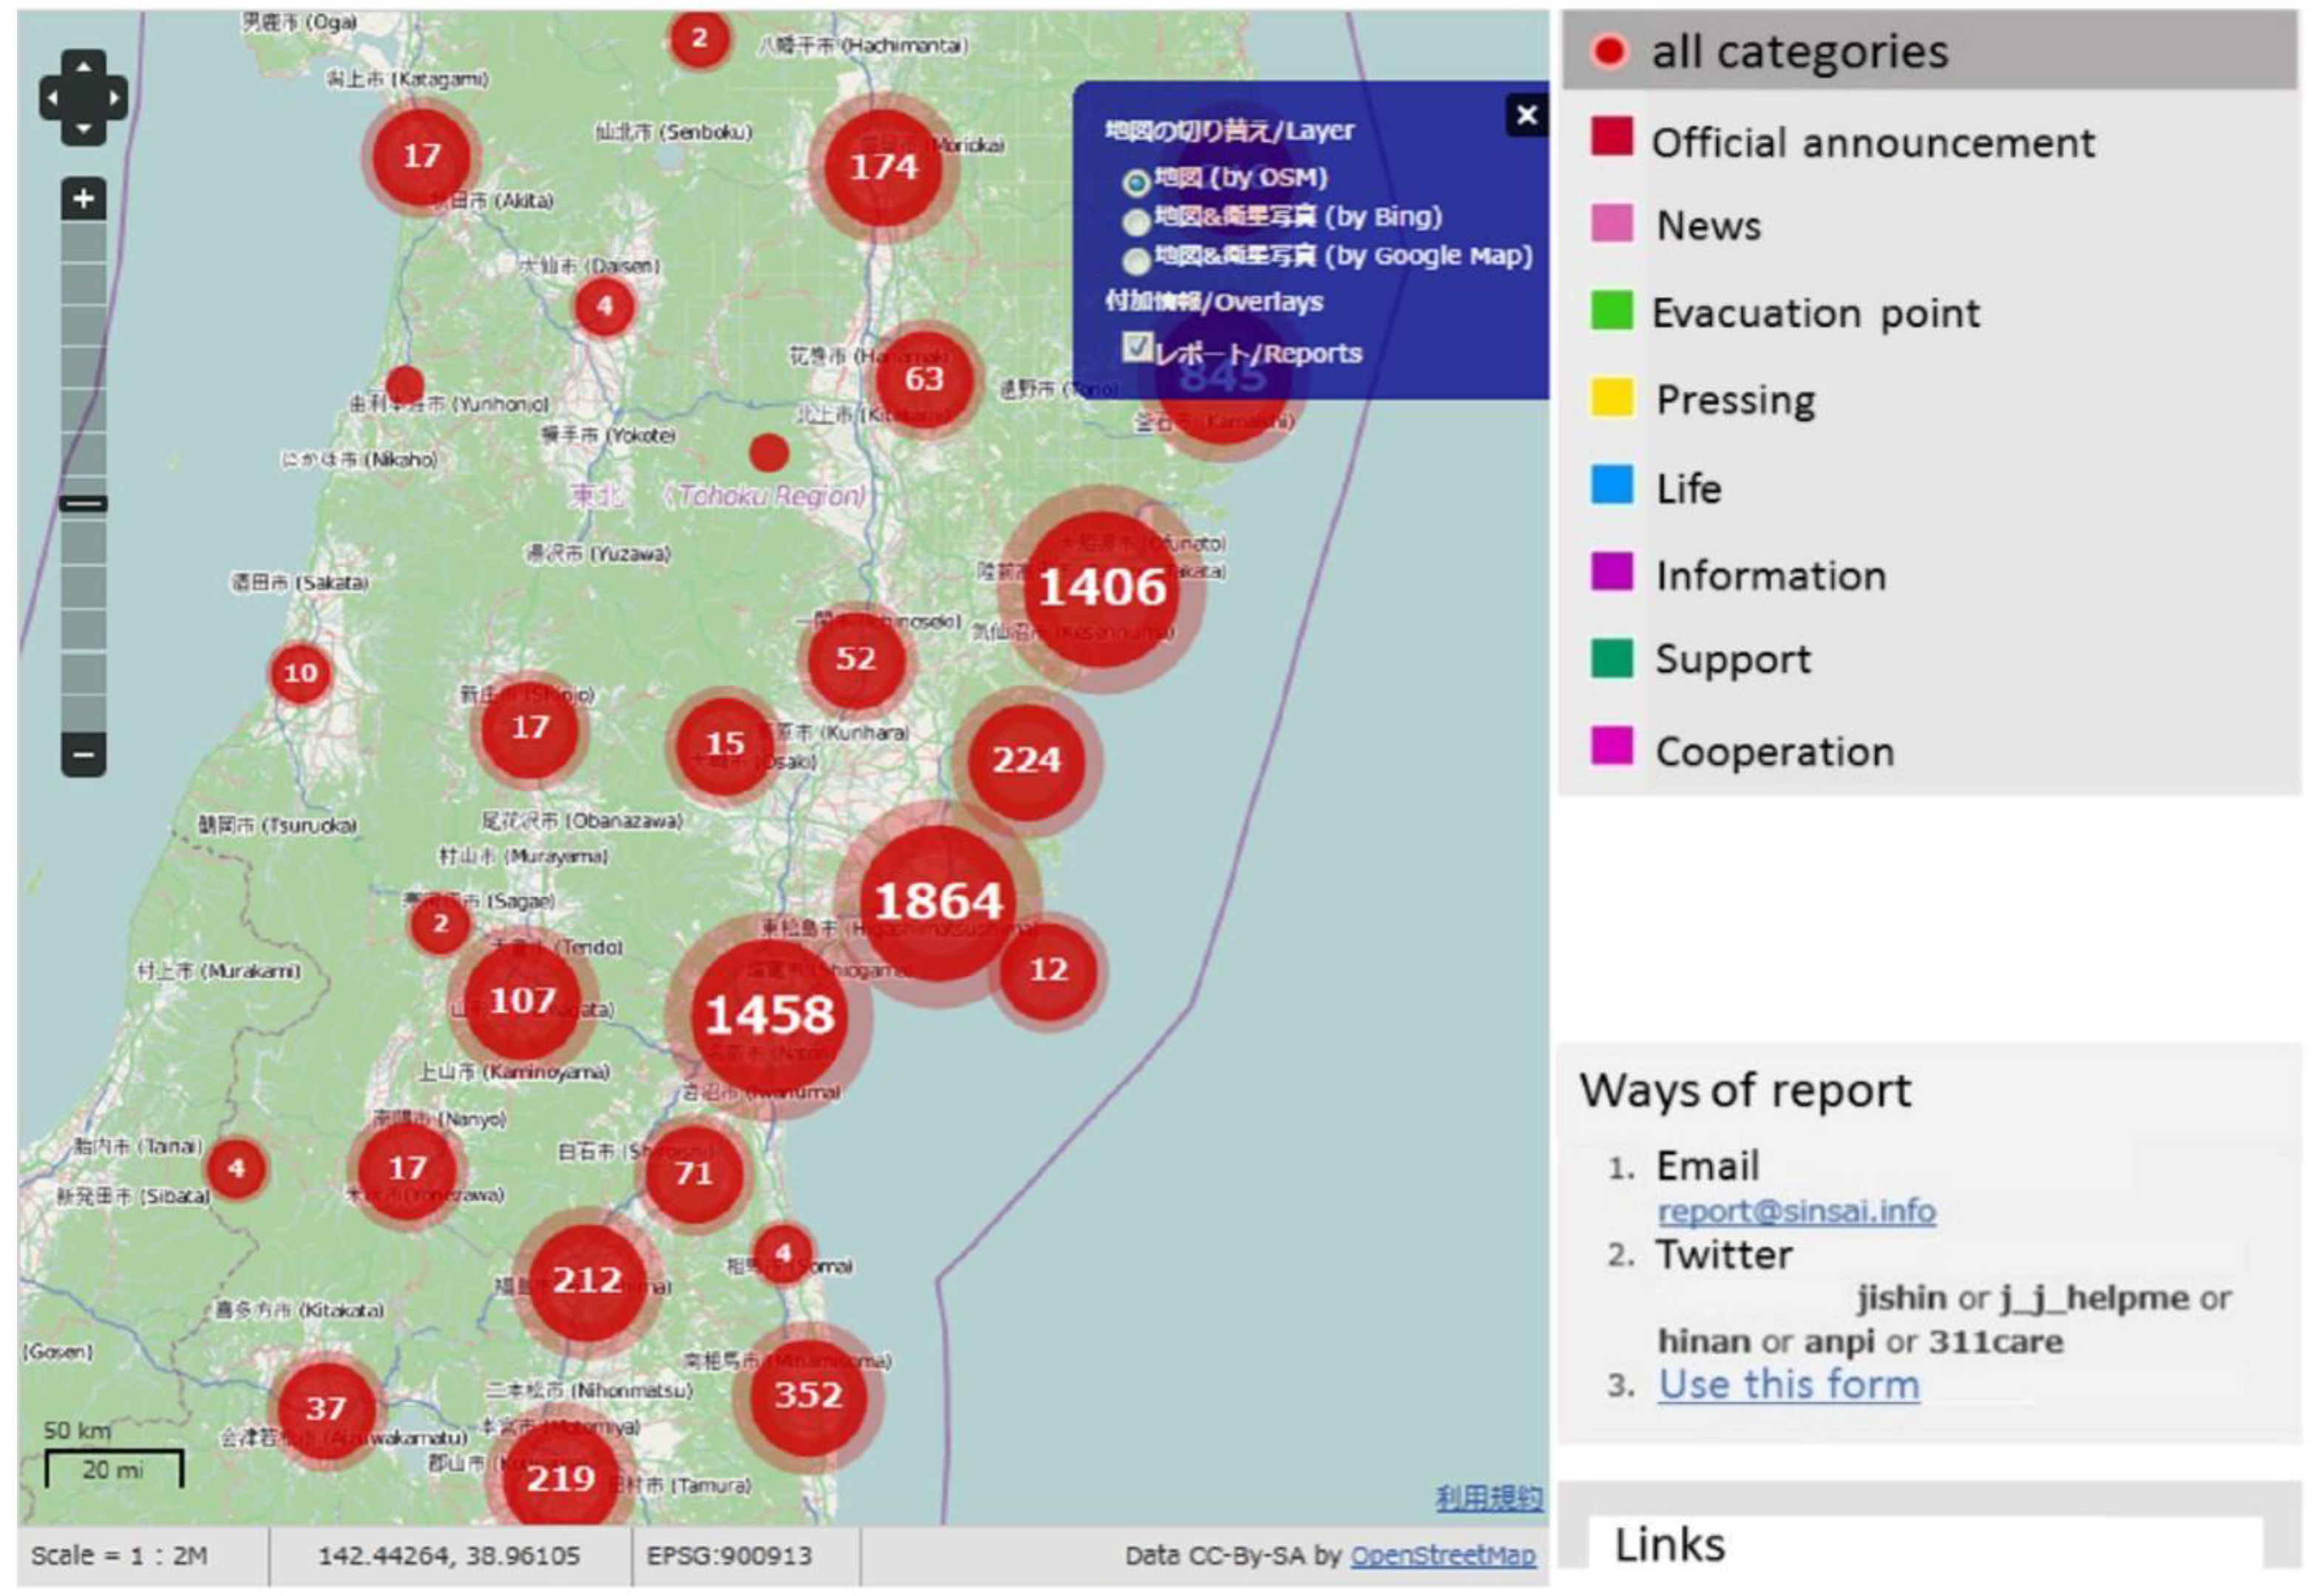Open the 174 report cluster
This screenshot has width=2313, height=1596.
click(x=883, y=166)
